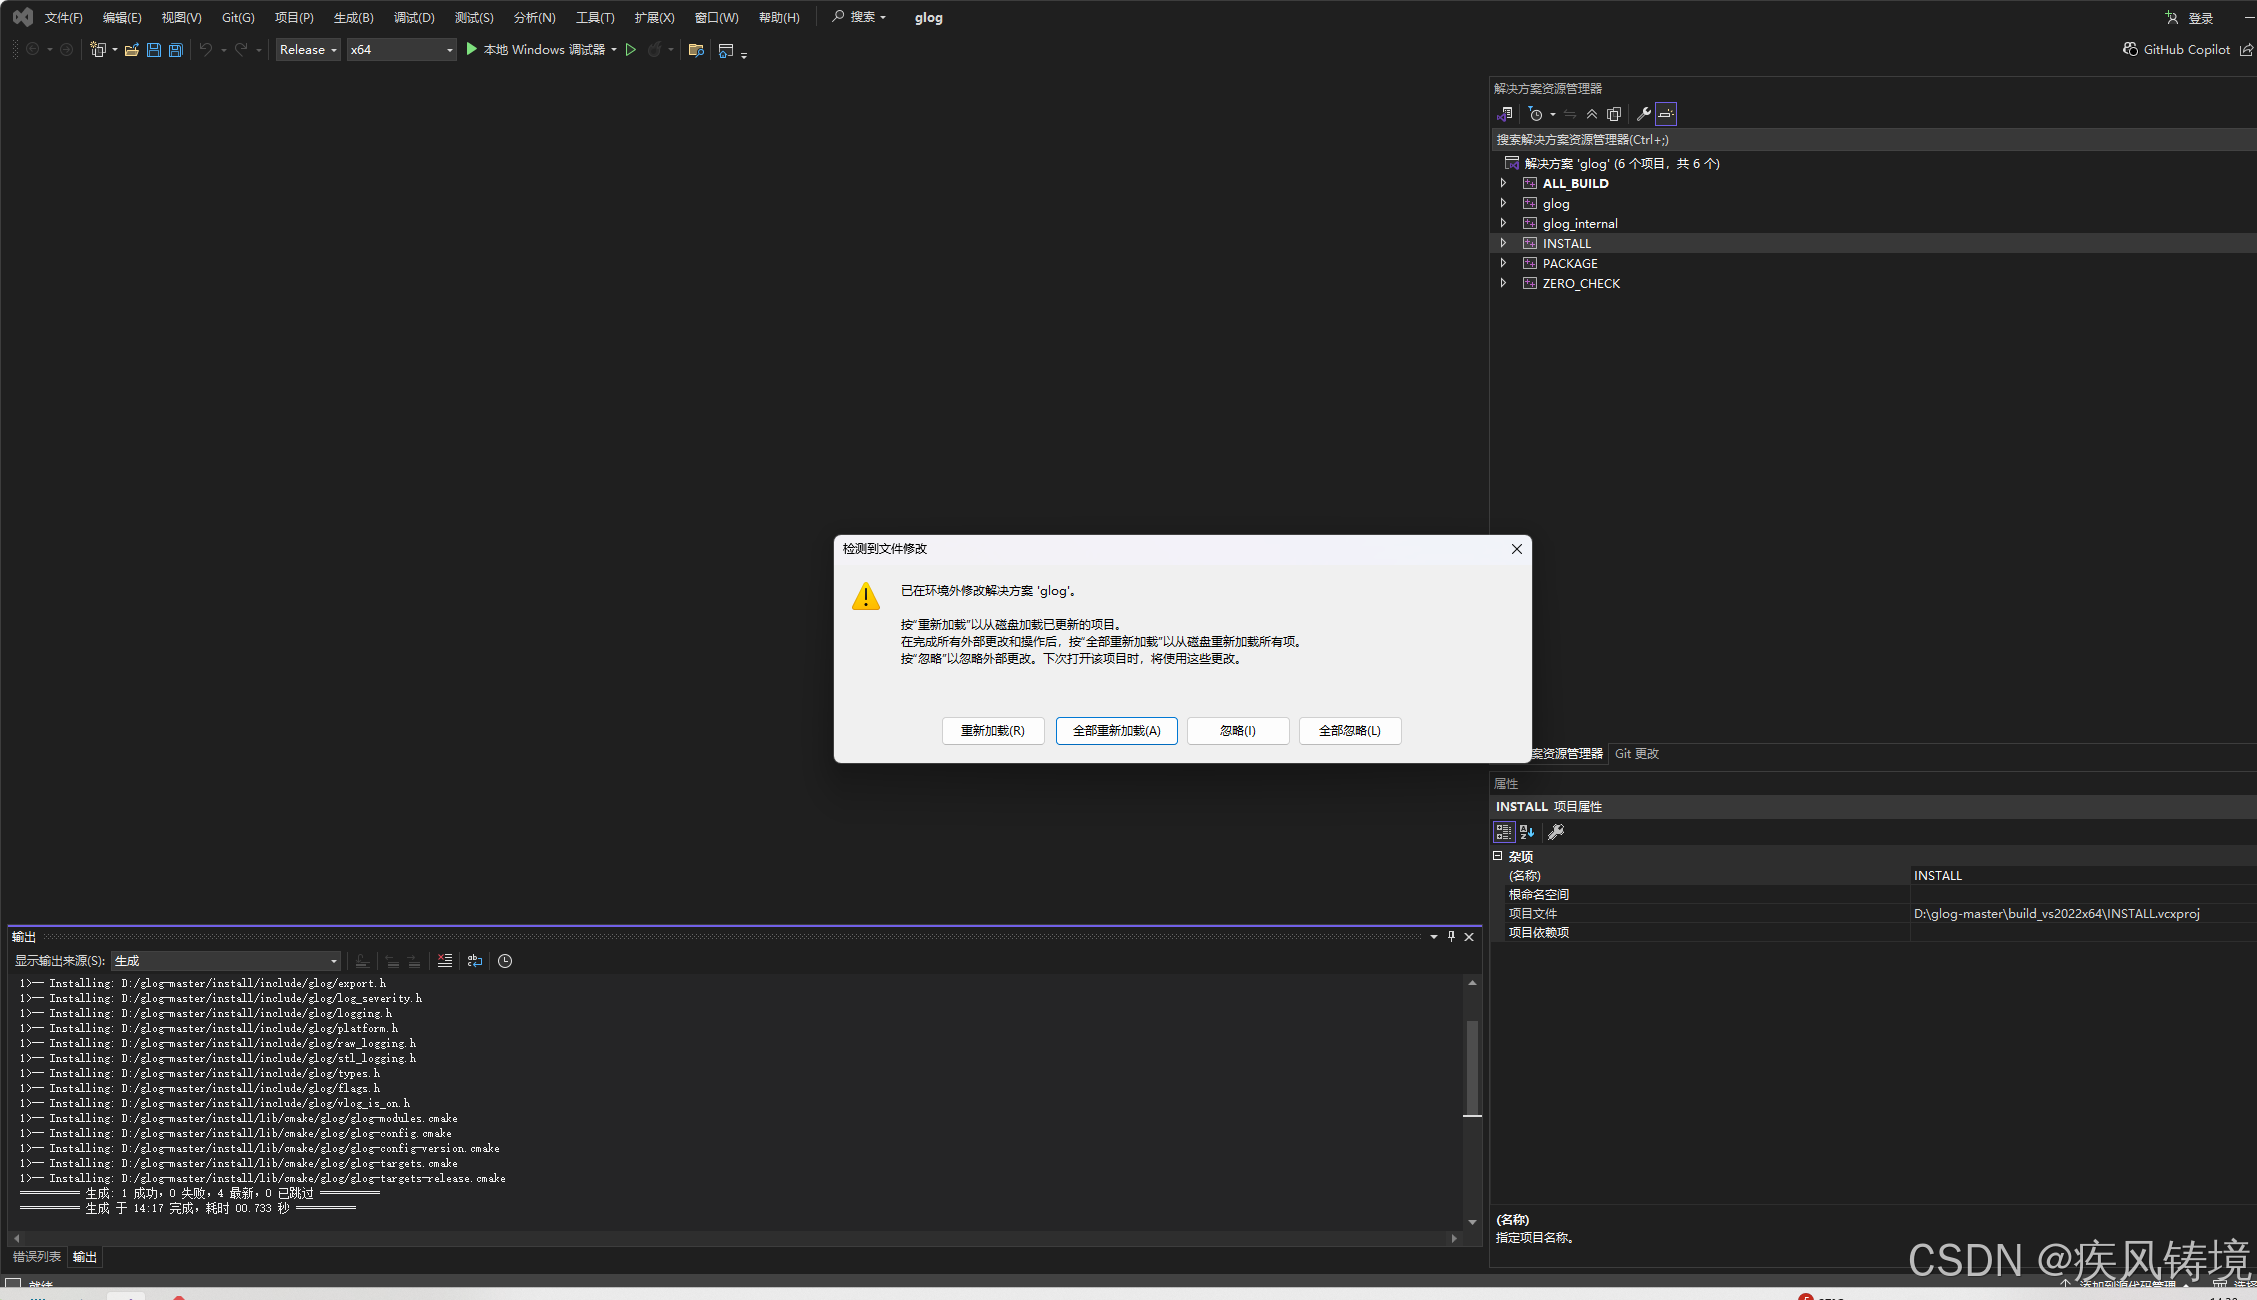This screenshot has height=1300, width=2257.
Task: Open the Release configuration dropdown
Action: click(308, 50)
